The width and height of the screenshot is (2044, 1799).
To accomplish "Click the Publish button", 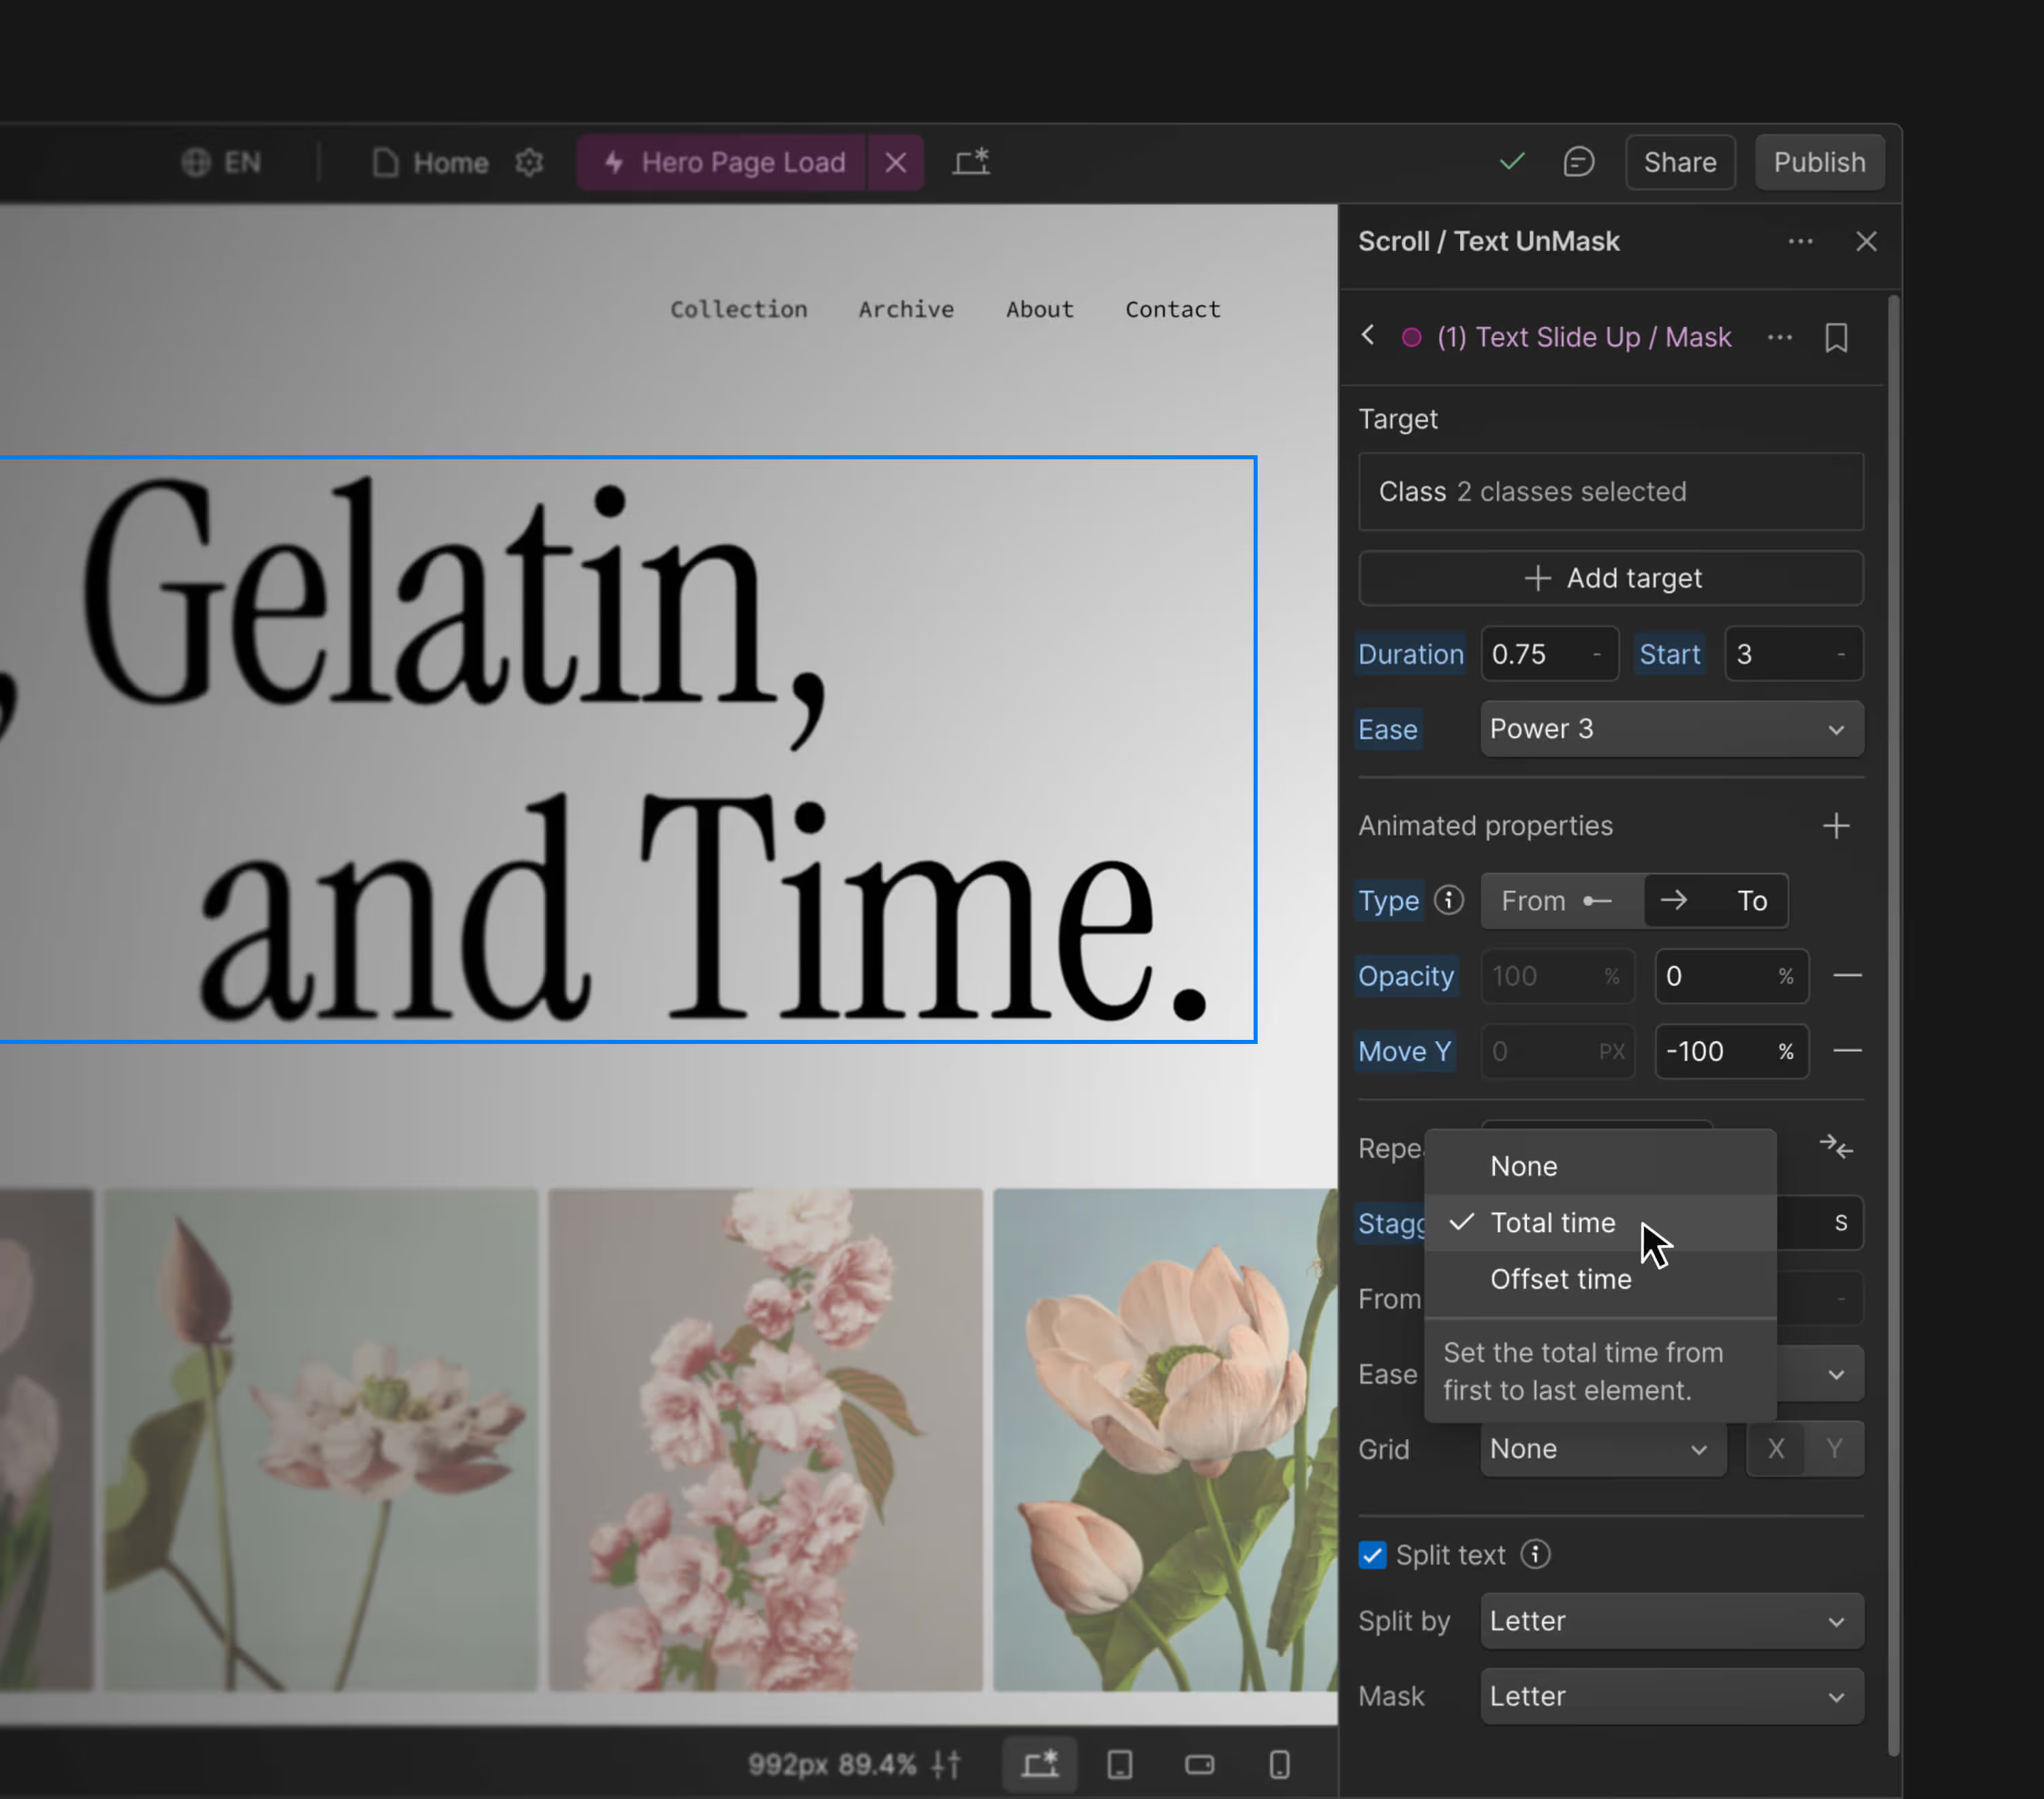I will 1819,162.
